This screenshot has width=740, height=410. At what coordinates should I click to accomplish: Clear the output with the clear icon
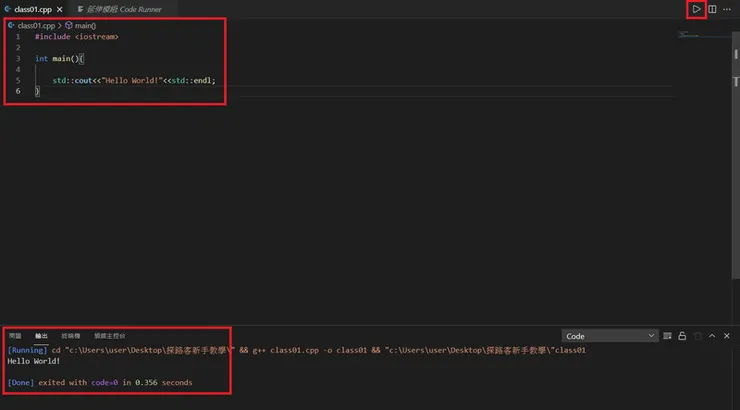click(667, 336)
